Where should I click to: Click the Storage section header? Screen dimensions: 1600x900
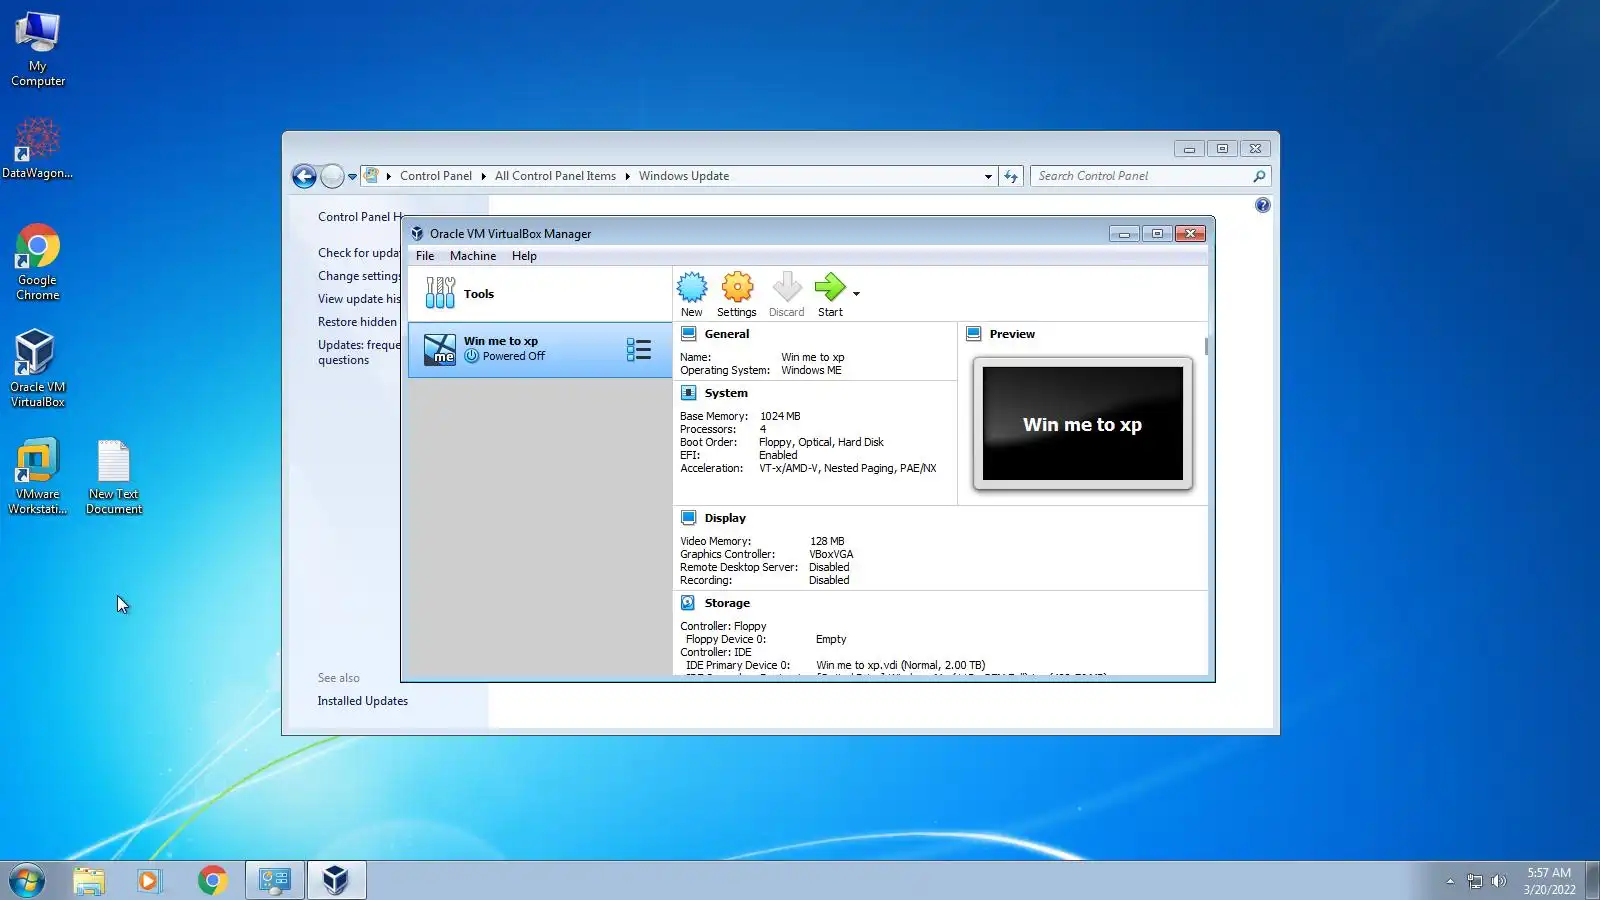727,603
